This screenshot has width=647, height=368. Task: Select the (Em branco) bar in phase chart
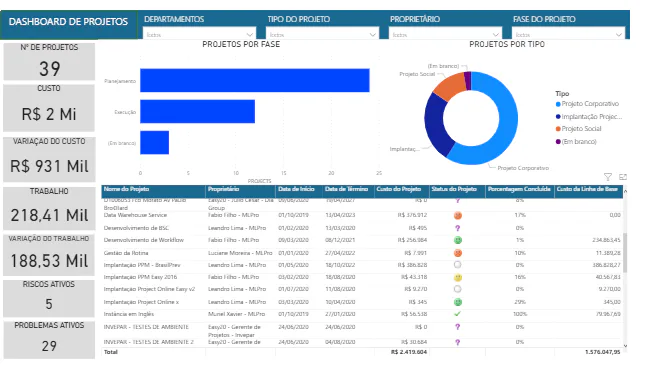tap(154, 143)
